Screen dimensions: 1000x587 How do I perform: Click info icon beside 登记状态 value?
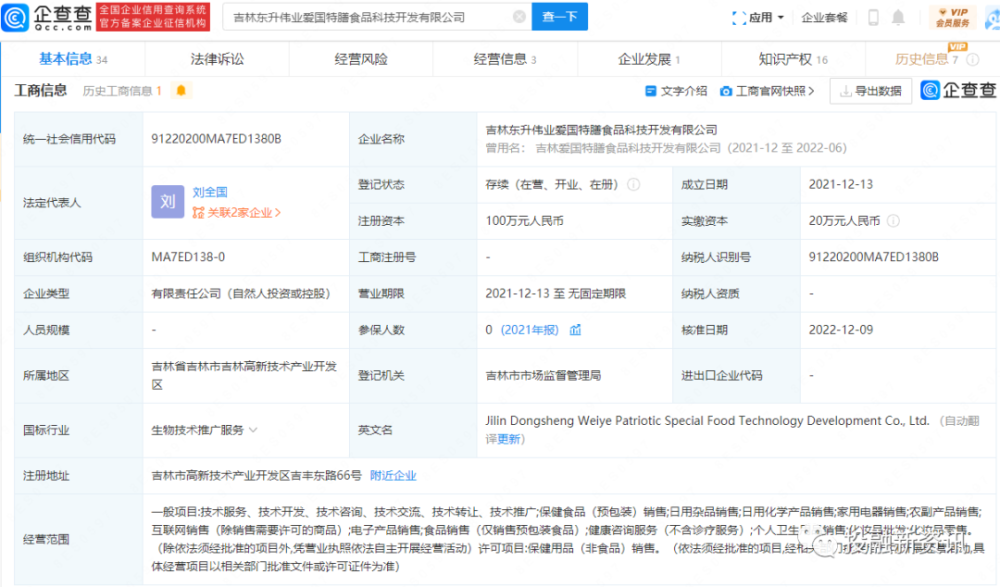(634, 185)
